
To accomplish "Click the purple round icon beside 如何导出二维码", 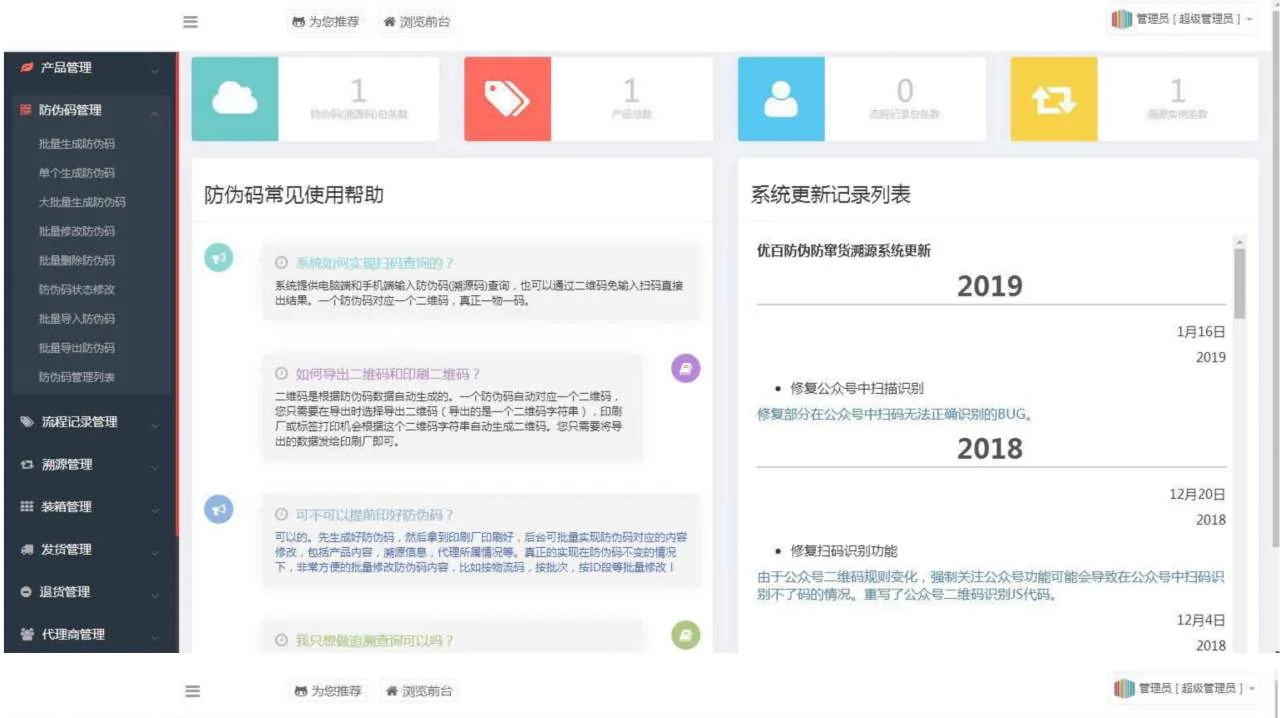I will pyautogui.click(x=685, y=368).
